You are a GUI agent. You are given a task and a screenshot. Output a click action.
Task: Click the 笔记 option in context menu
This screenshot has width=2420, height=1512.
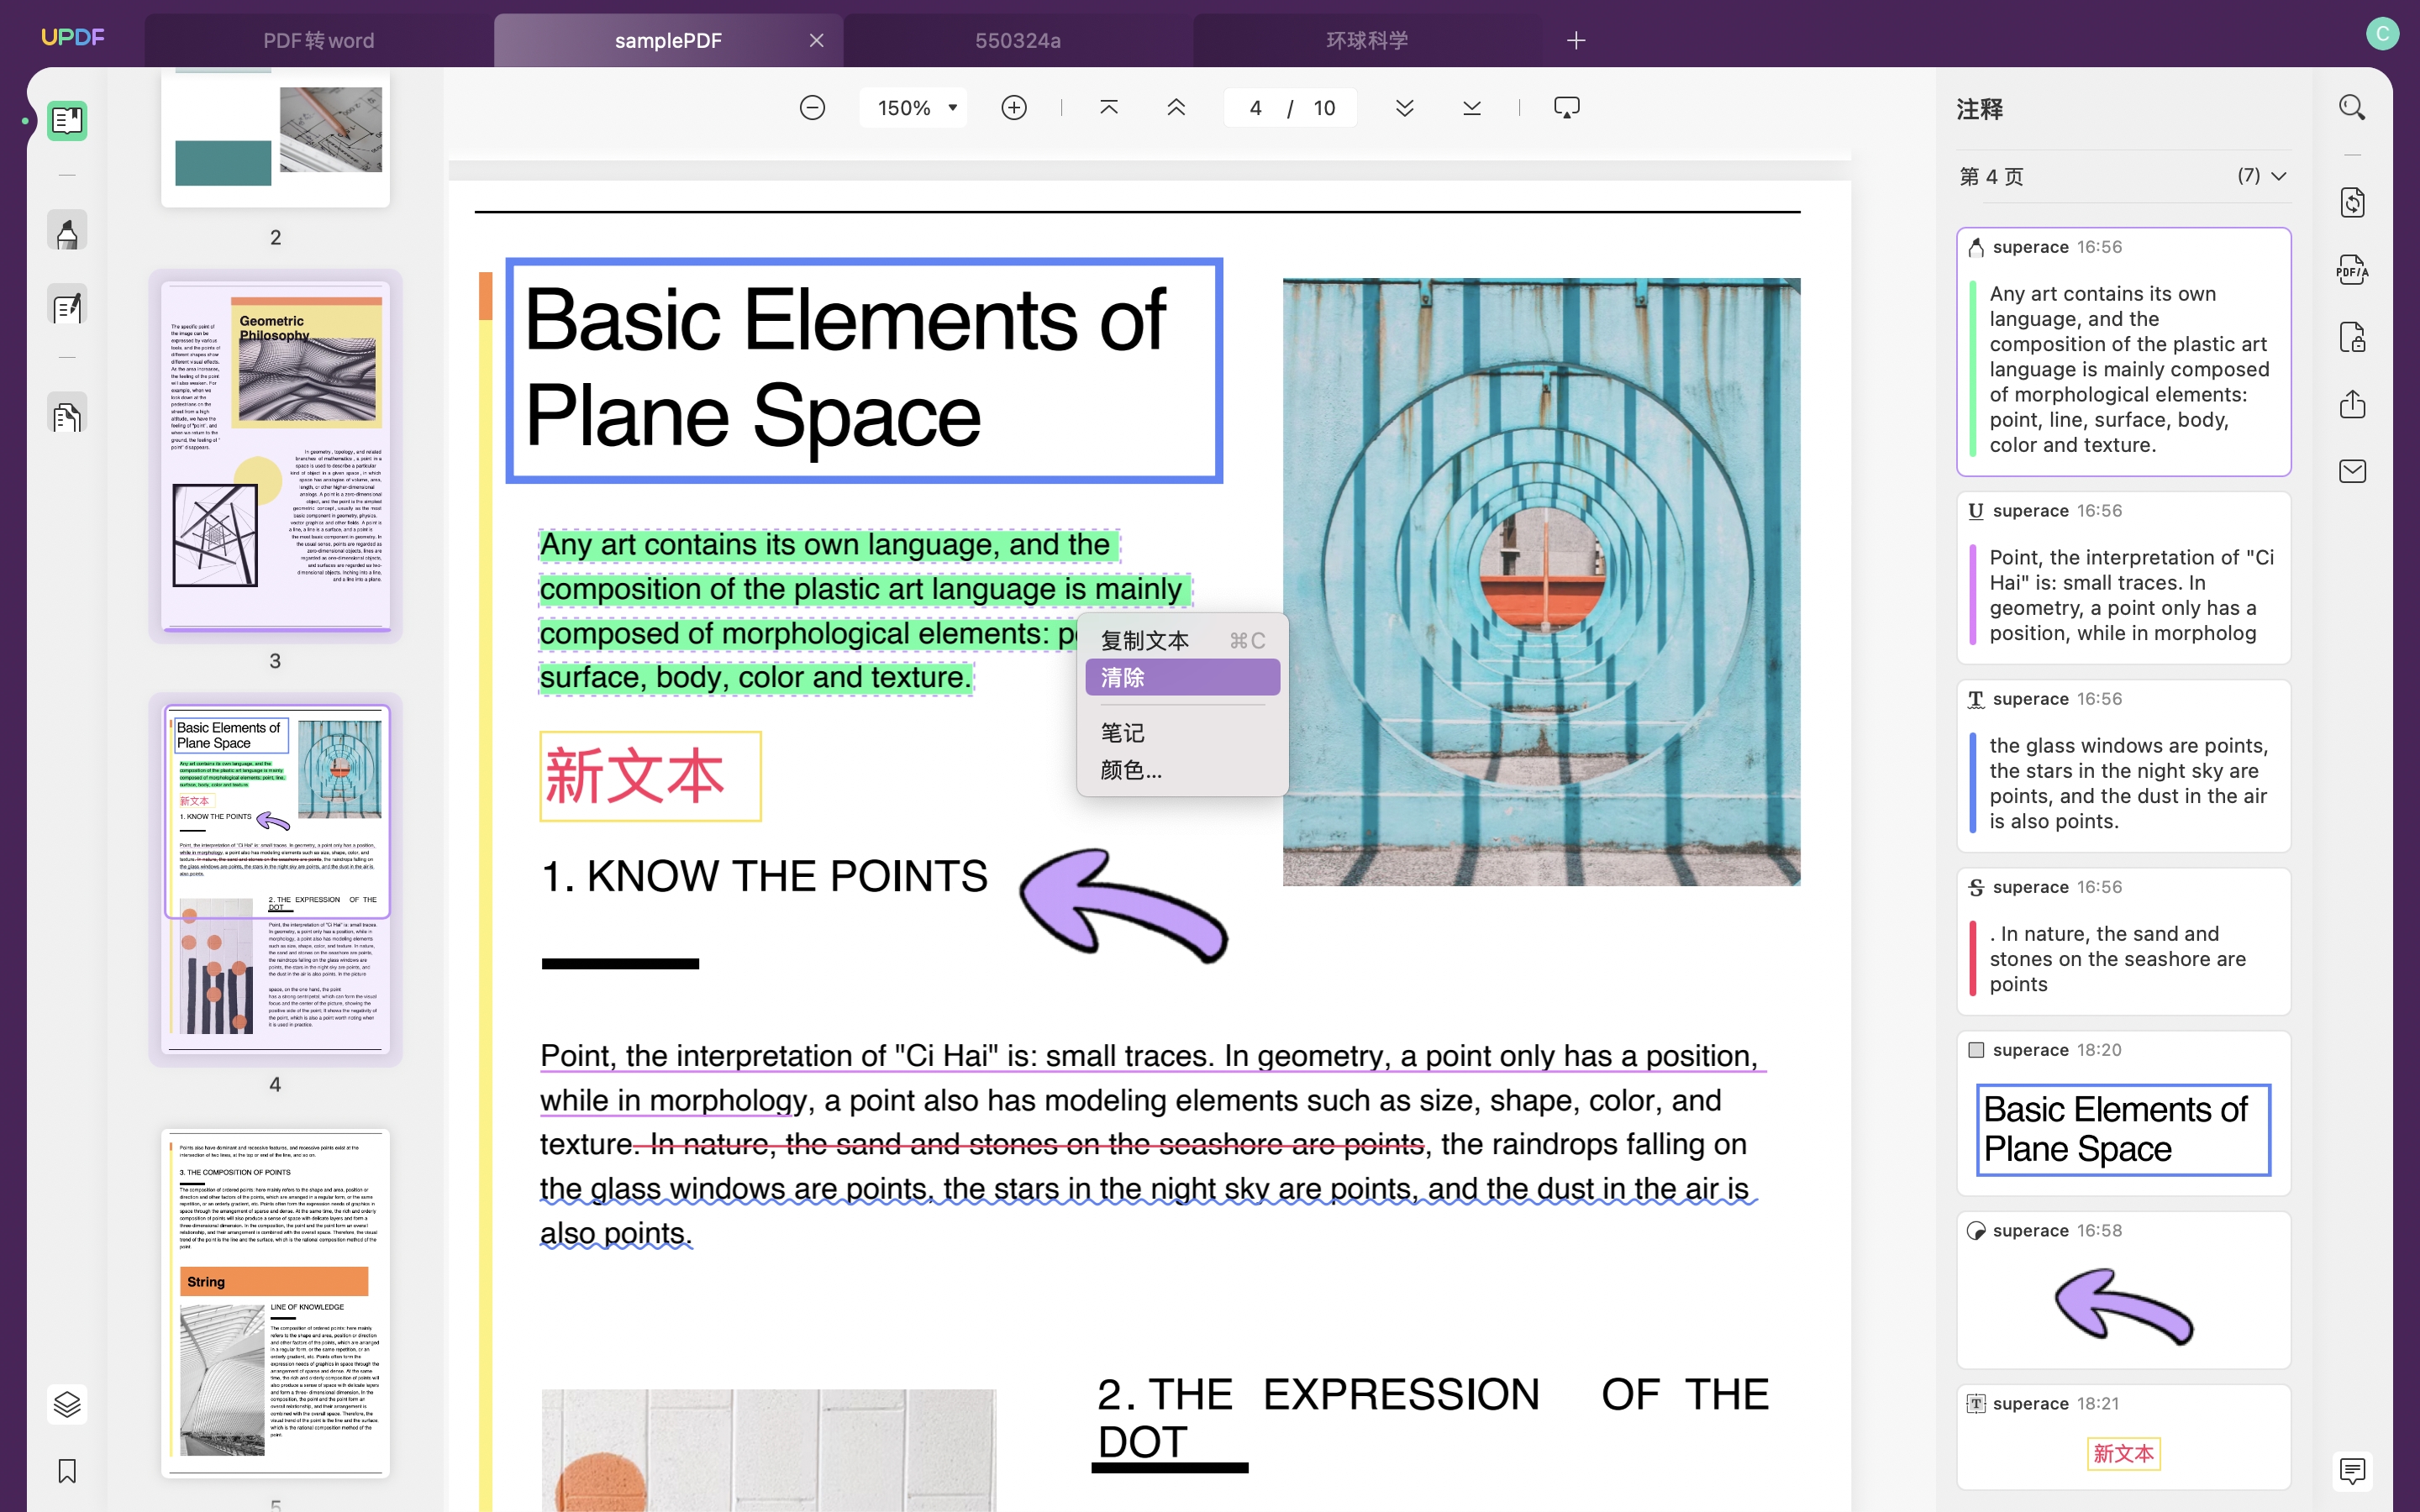1122,730
